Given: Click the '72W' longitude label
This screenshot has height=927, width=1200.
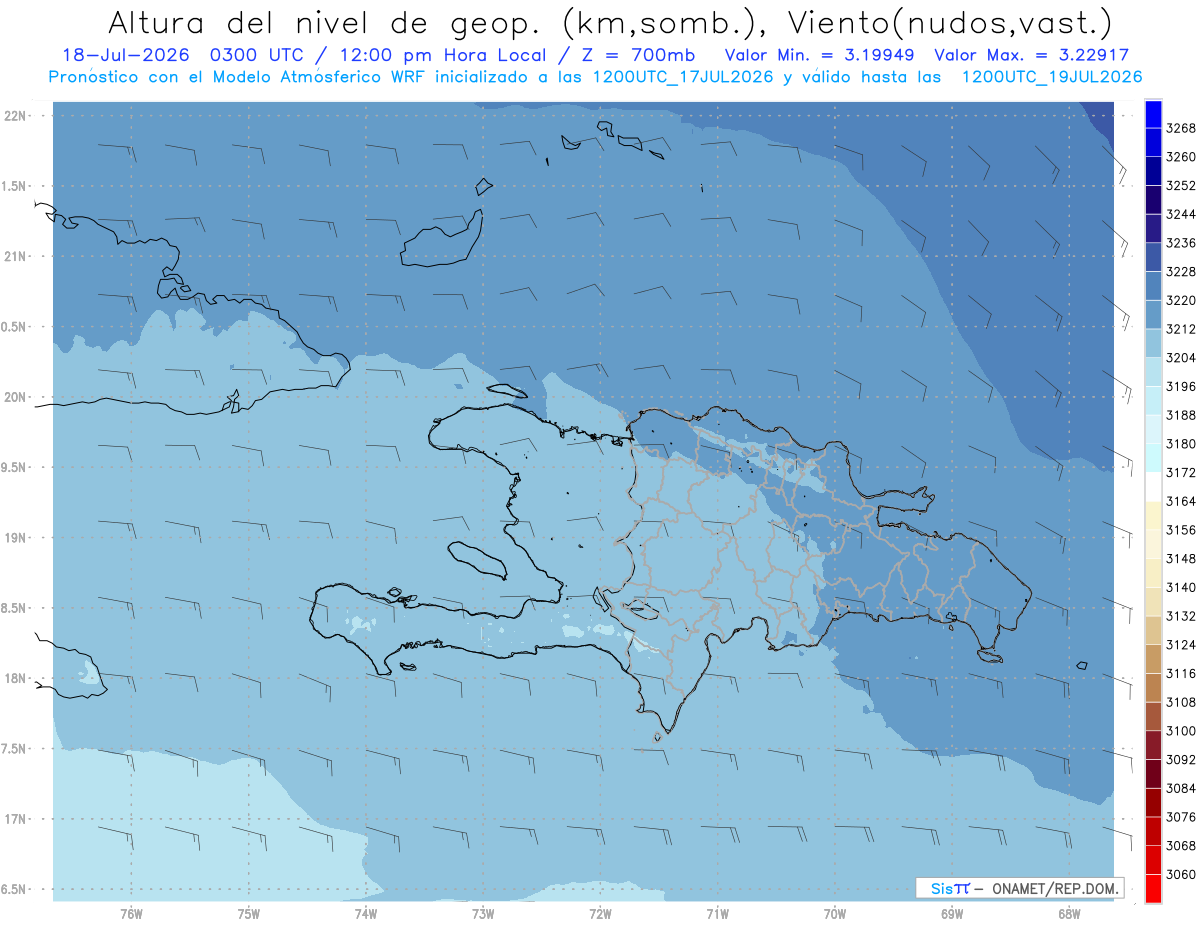Looking at the screenshot, I should click(x=600, y=914).
